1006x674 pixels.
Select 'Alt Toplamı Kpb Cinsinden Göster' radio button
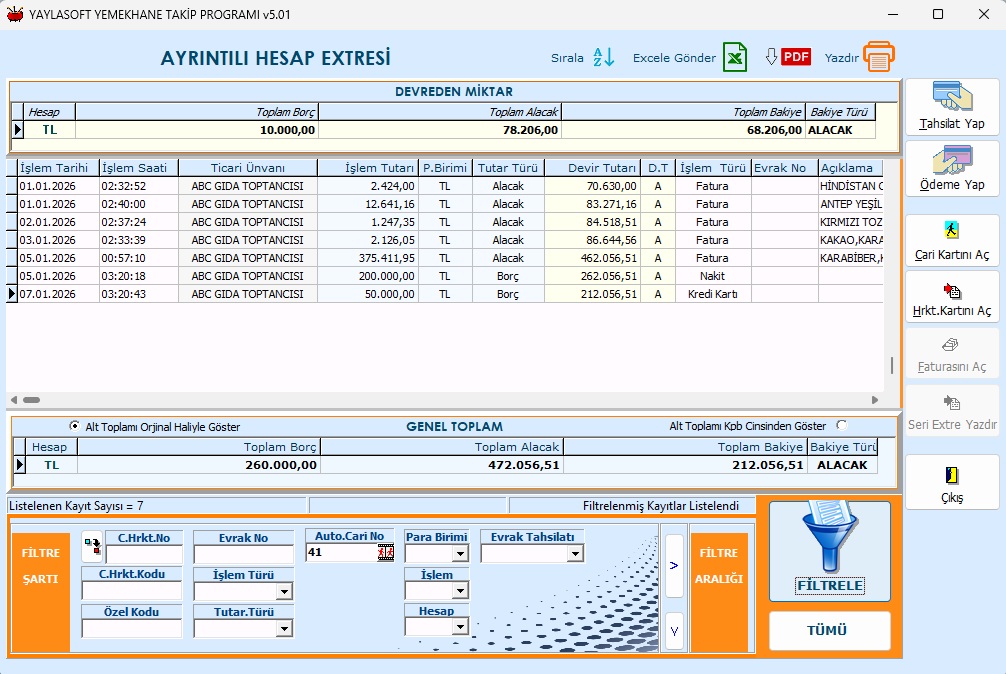[841, 426]
